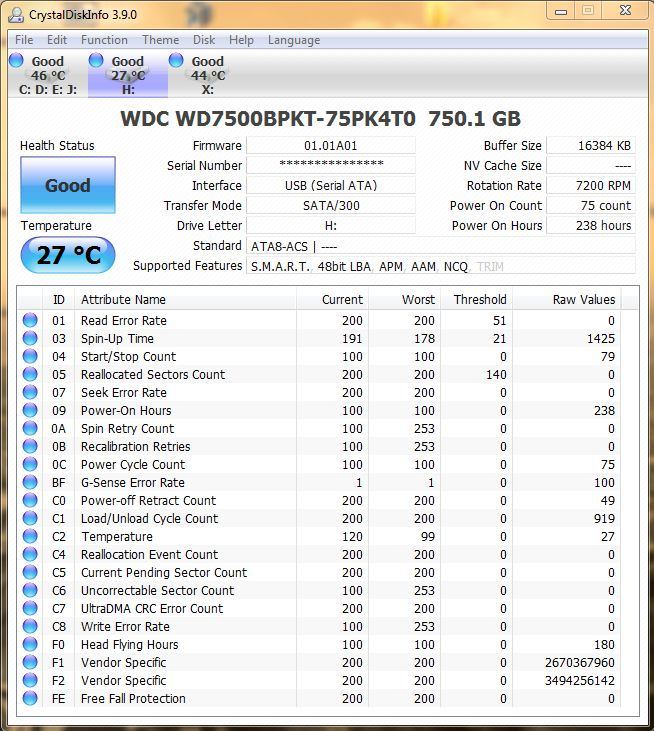
Task: Click the Transfer Mode field SATA/300
Action: pos(330,205)
